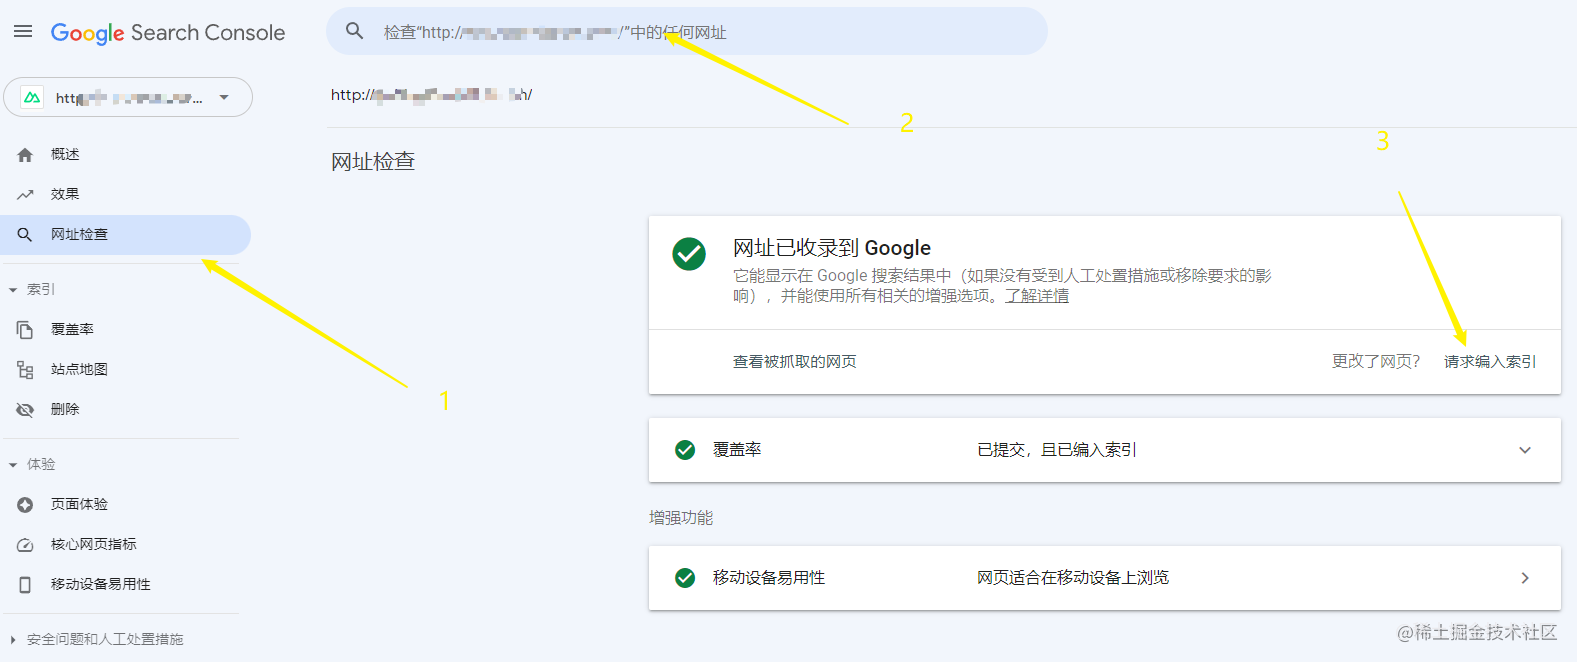Click 请求编入索引 button

1490,362
